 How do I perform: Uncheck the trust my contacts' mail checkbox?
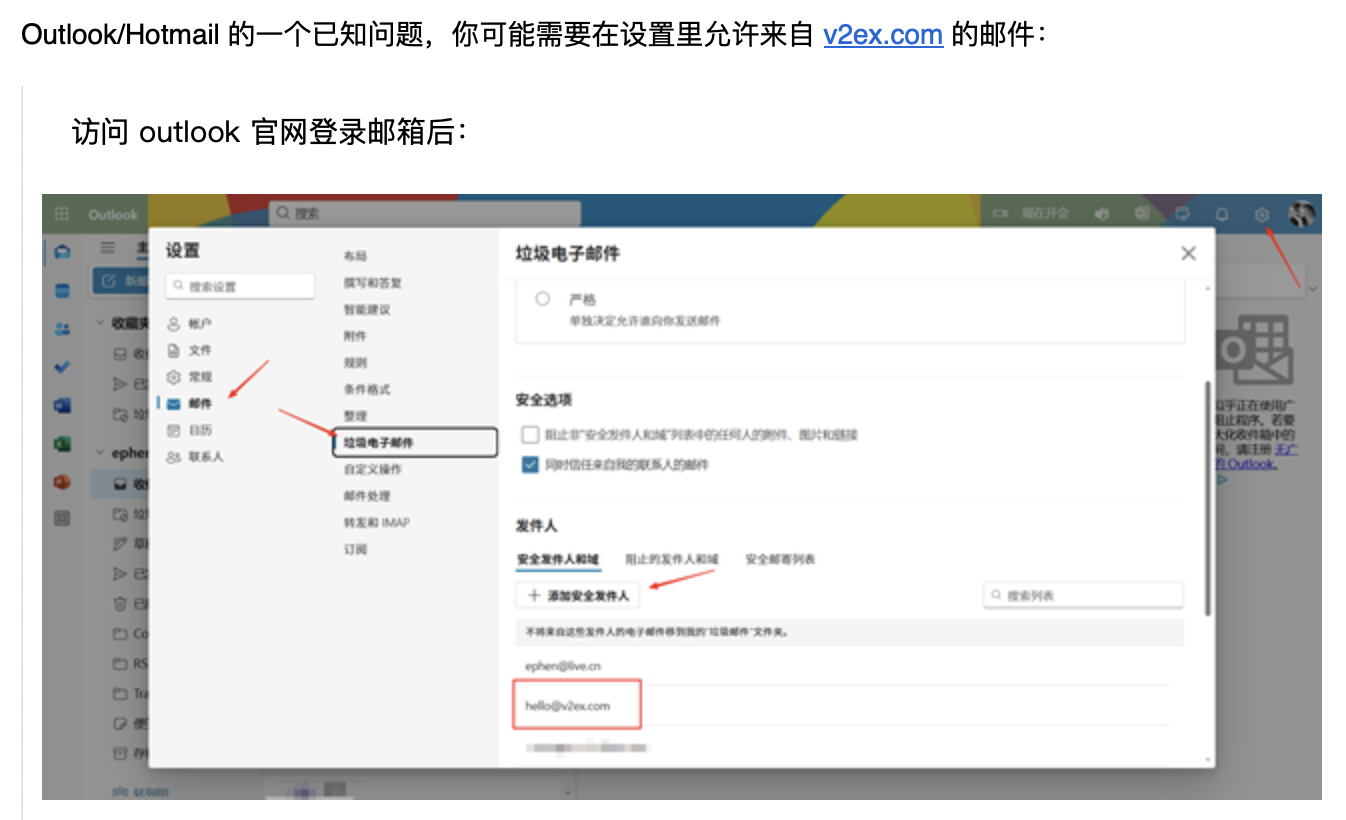click(x=531, y=465)
